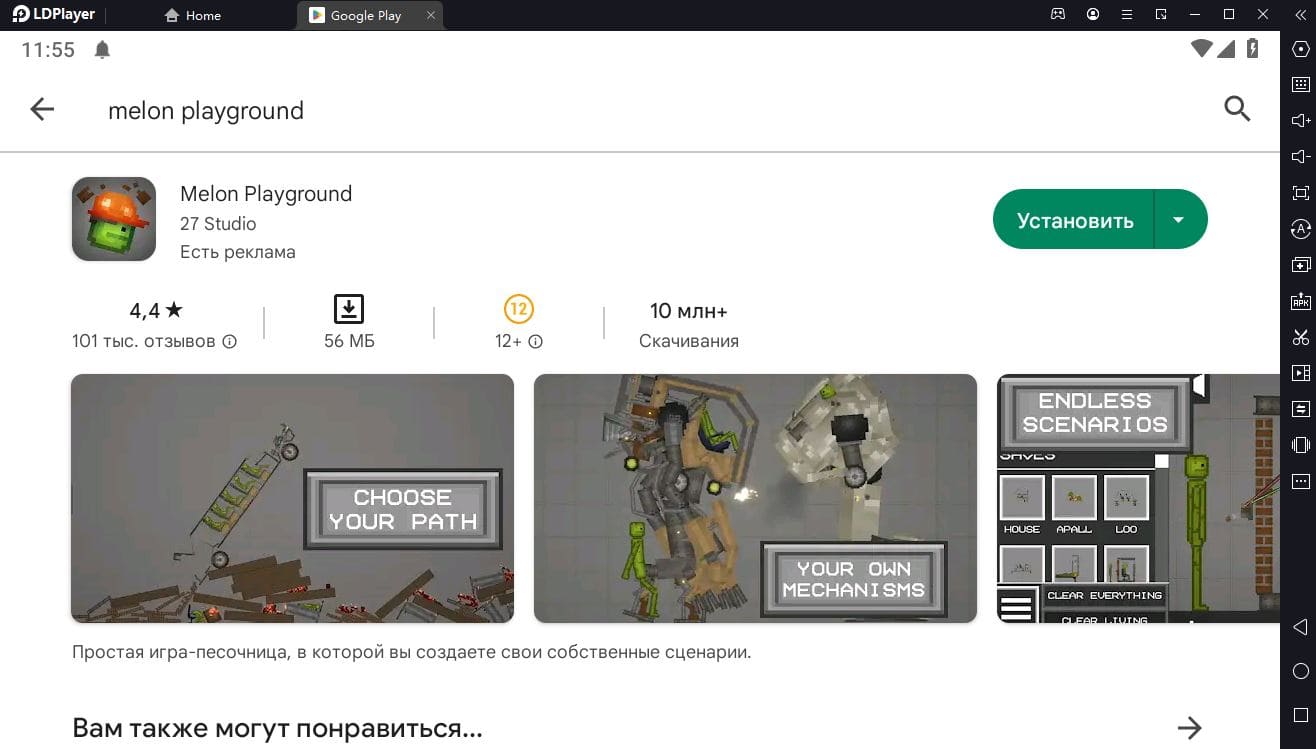The image size is (1316, 749).
Task: Click the pop-out window icon in title bar
Action: (1161, 14)
